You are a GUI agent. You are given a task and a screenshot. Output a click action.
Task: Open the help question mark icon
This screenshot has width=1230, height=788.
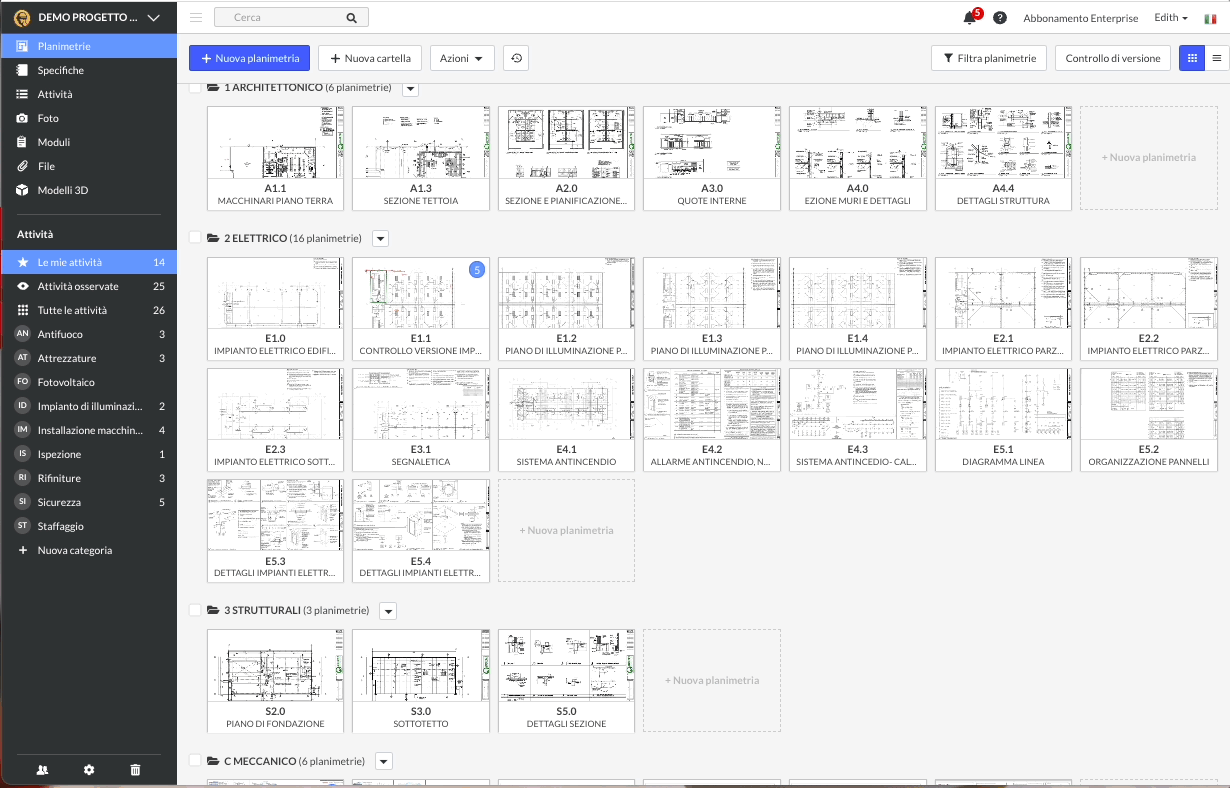[1000, 18]
